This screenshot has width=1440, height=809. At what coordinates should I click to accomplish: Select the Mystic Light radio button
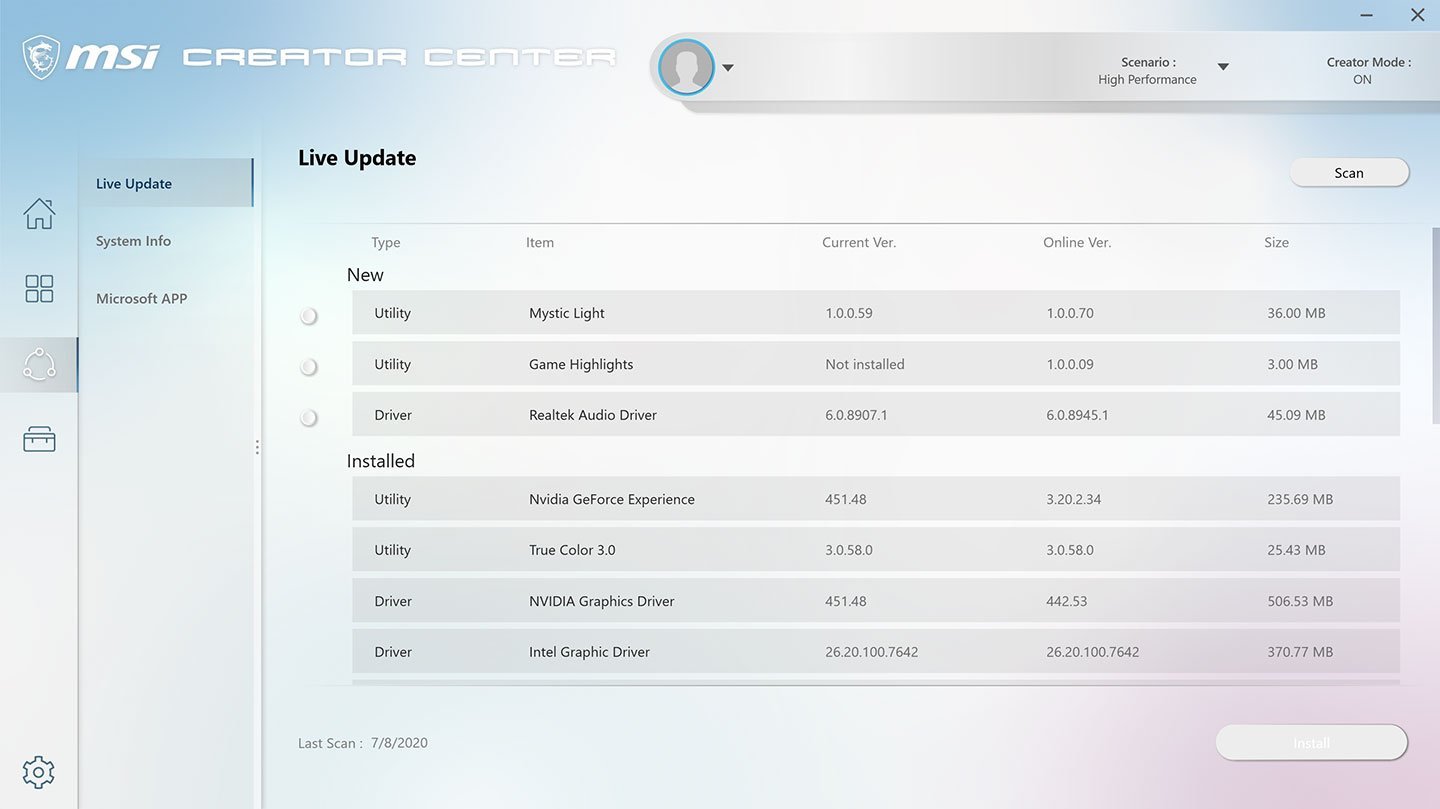click(x=309, y=316)
